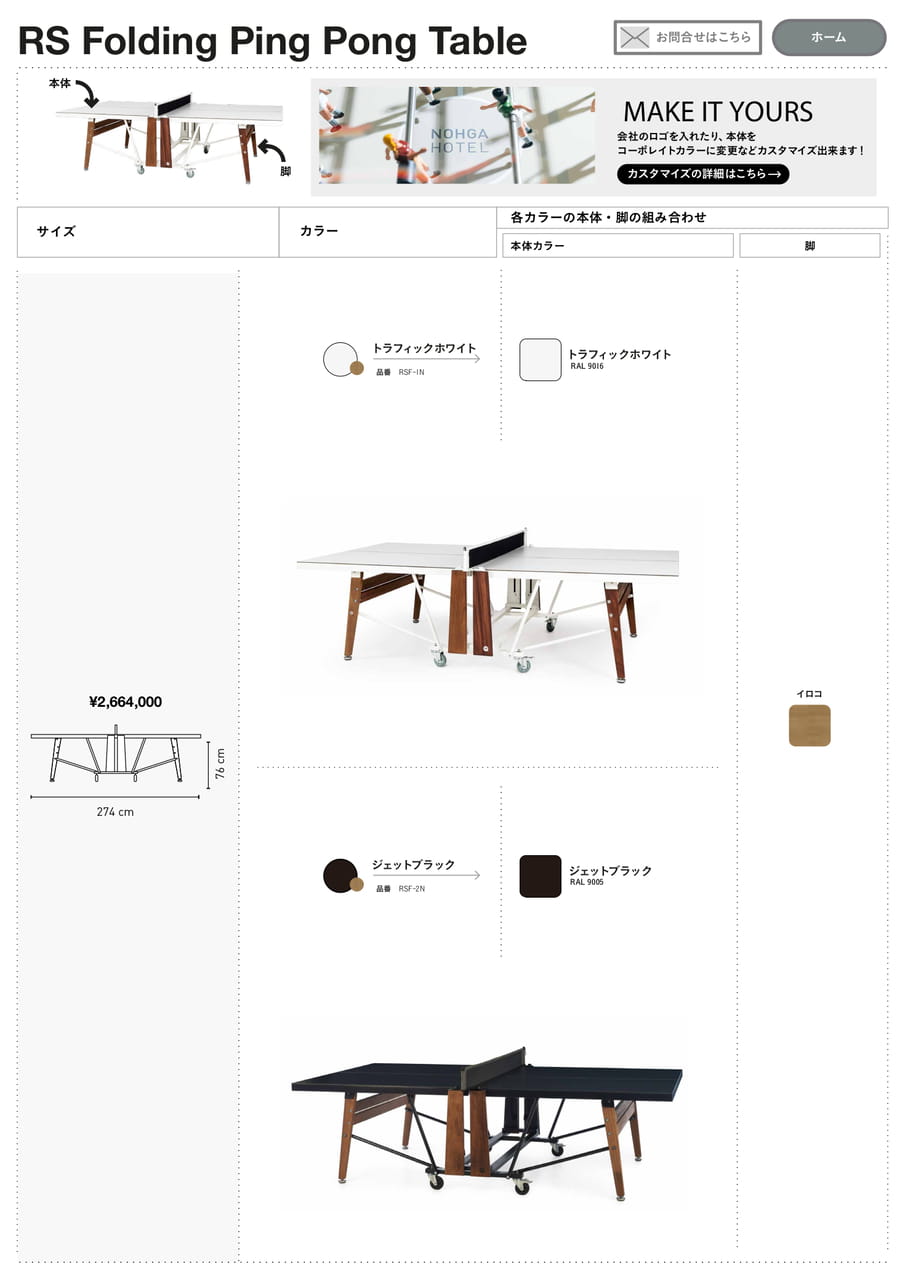Open the NOHGA HOTEL banner image

click(457, 135)
